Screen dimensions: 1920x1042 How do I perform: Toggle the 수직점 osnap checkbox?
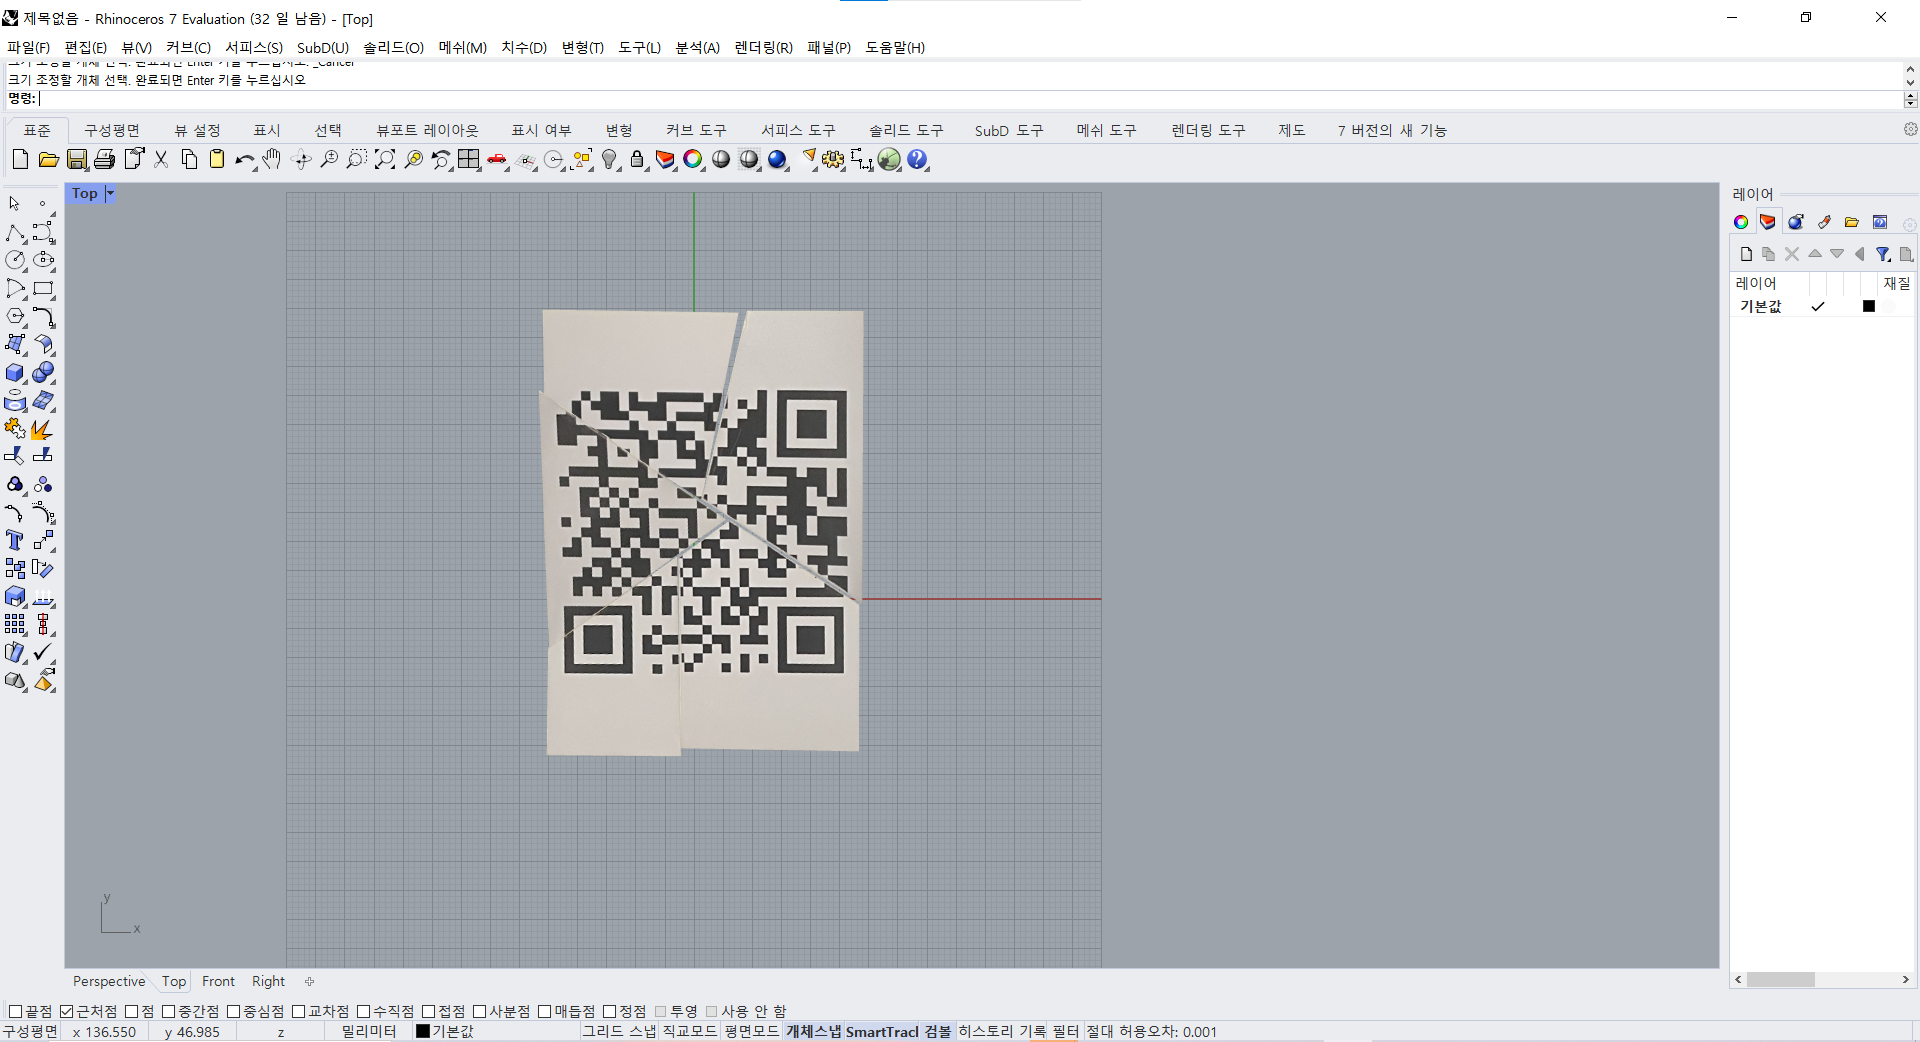pyautogui.click(x=364, y=1011)
